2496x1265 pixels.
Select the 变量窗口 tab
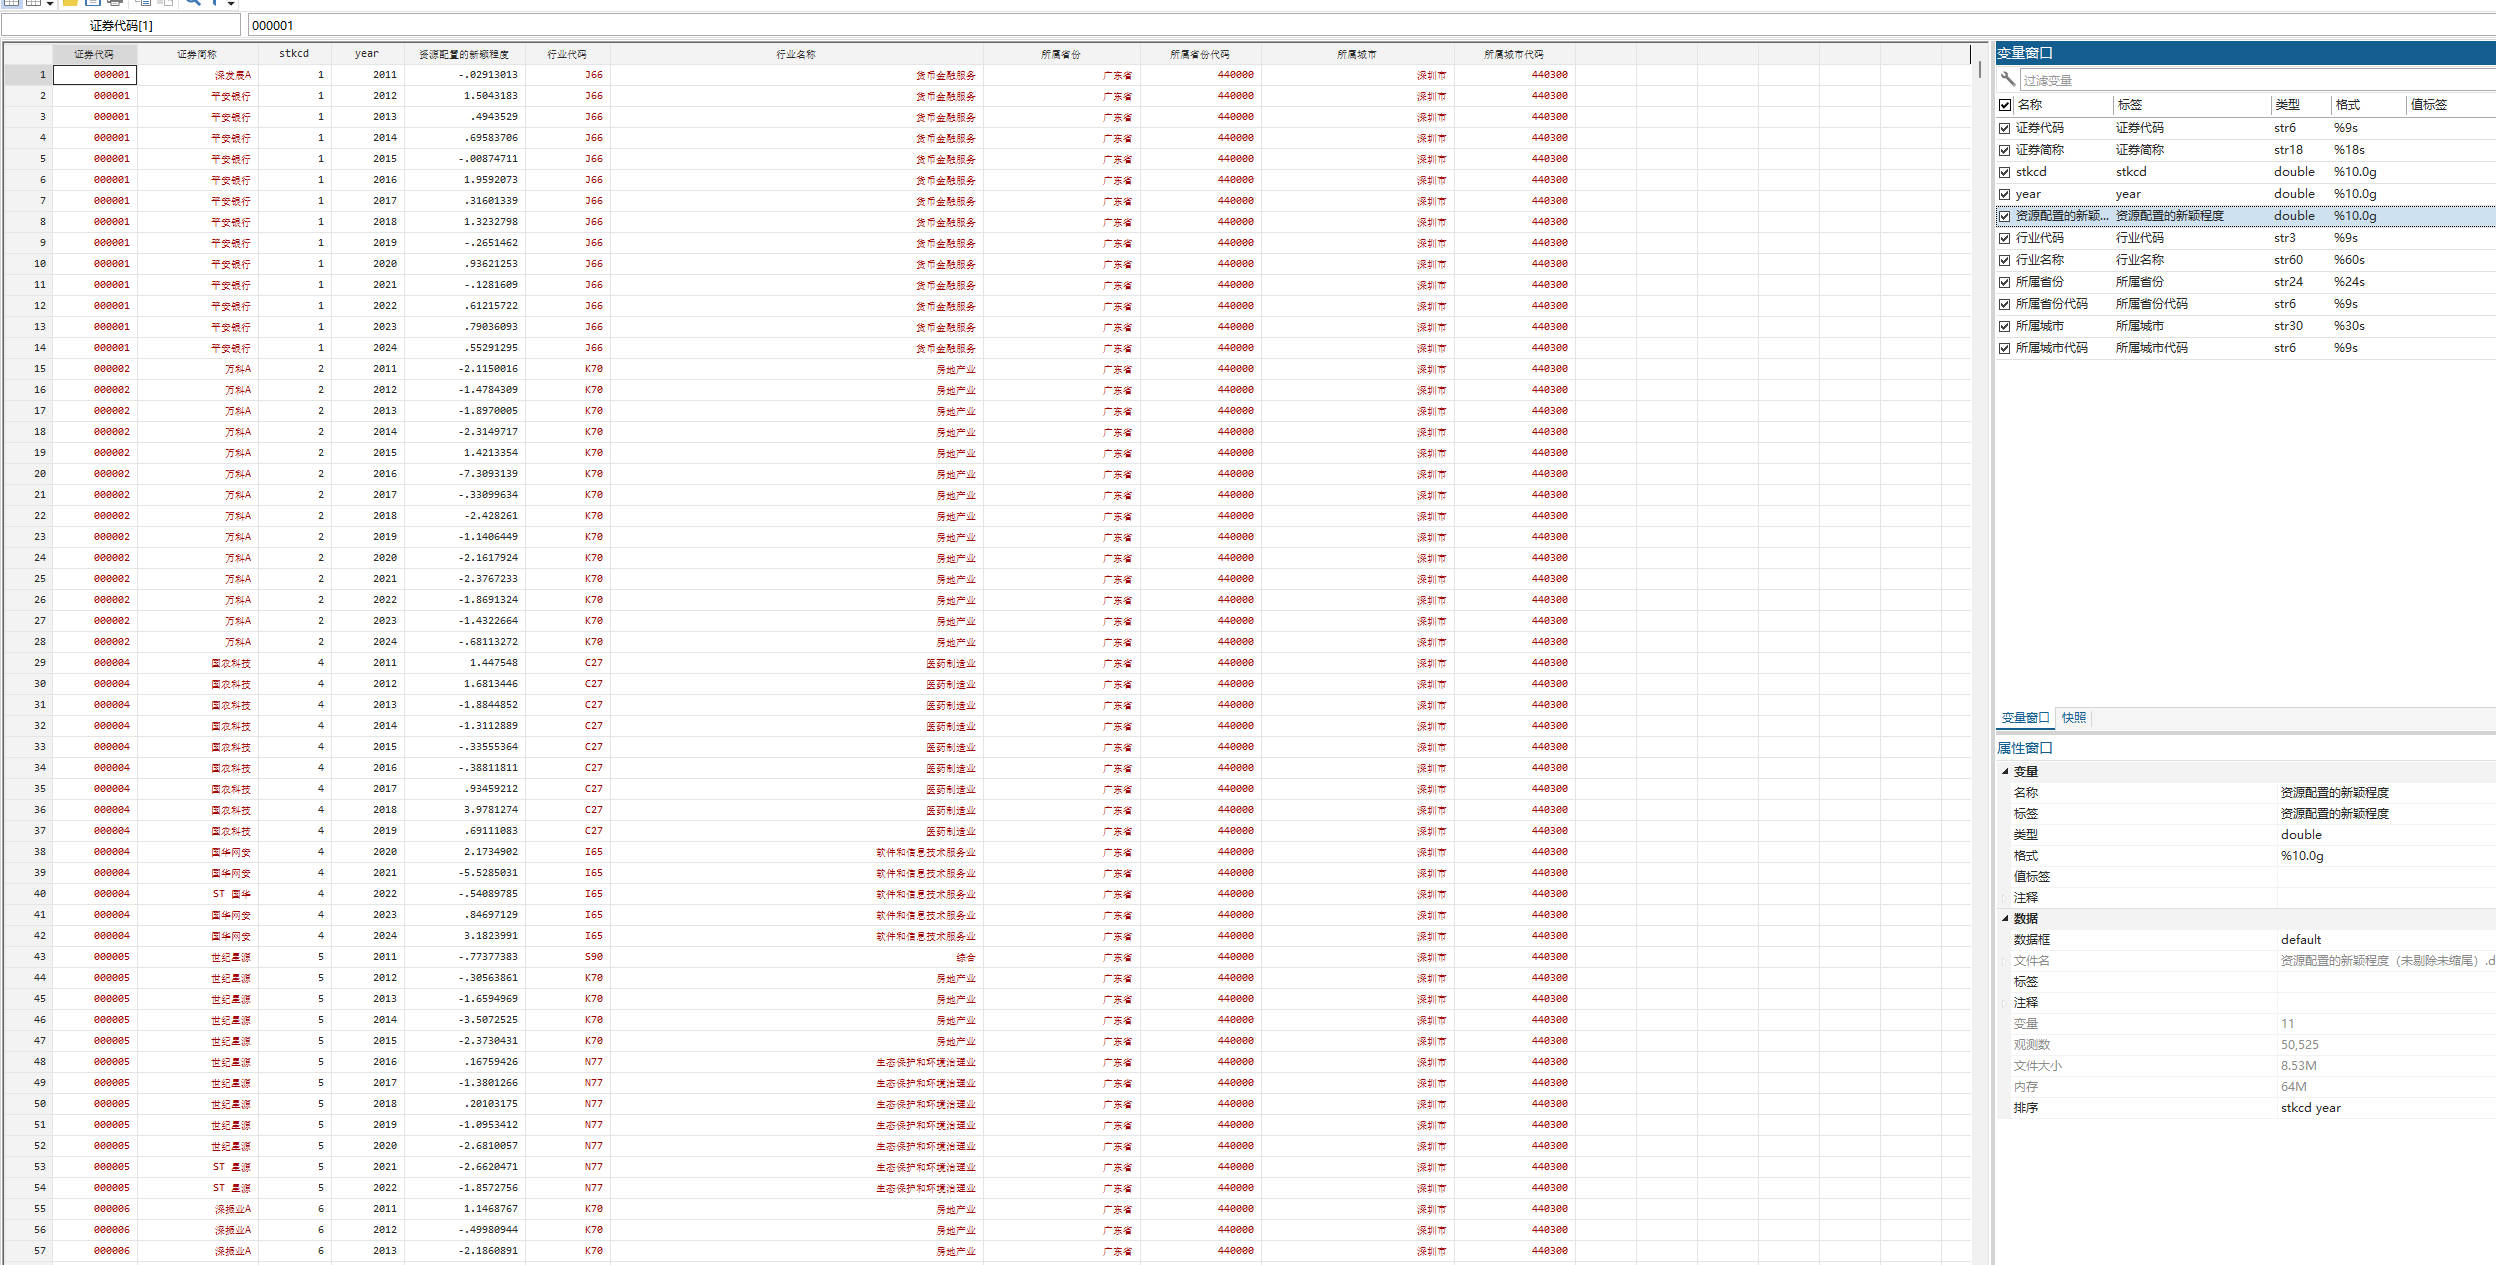2024,718
